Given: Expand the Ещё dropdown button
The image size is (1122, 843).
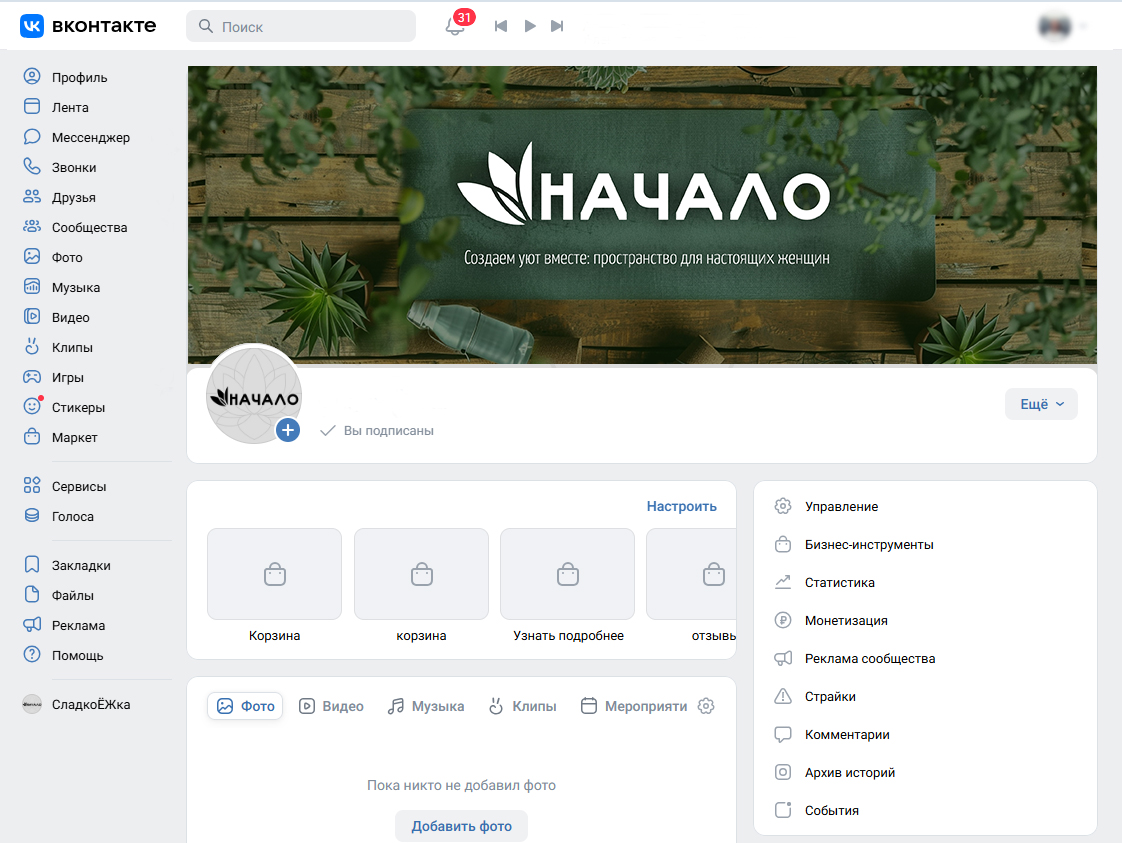Looking at the screenshot, I should tap(1041, 404).
